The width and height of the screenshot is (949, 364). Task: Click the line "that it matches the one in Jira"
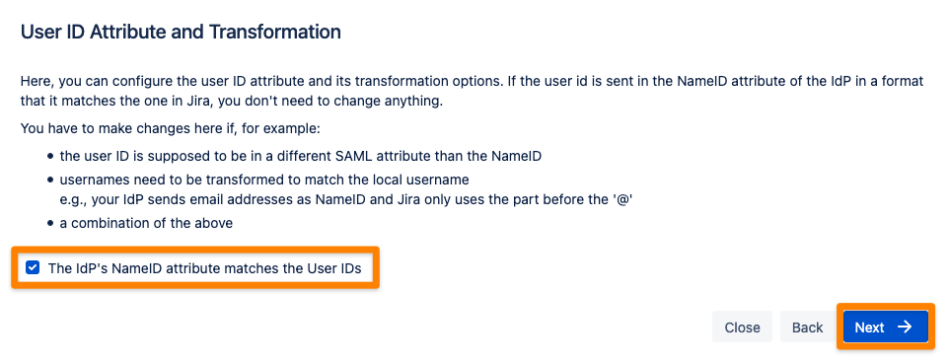pyautogui.click(x=232, y=101)
